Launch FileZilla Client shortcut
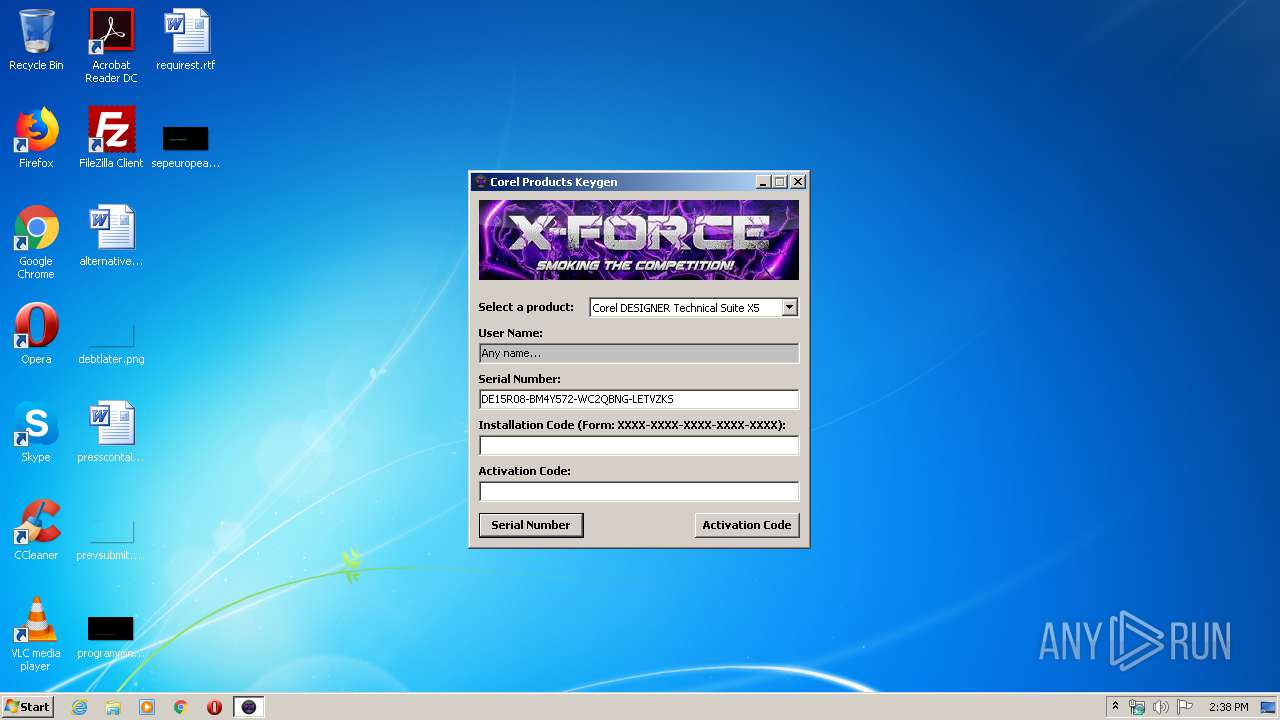Viewport: 1280px width, 720px height. point(111,138)
